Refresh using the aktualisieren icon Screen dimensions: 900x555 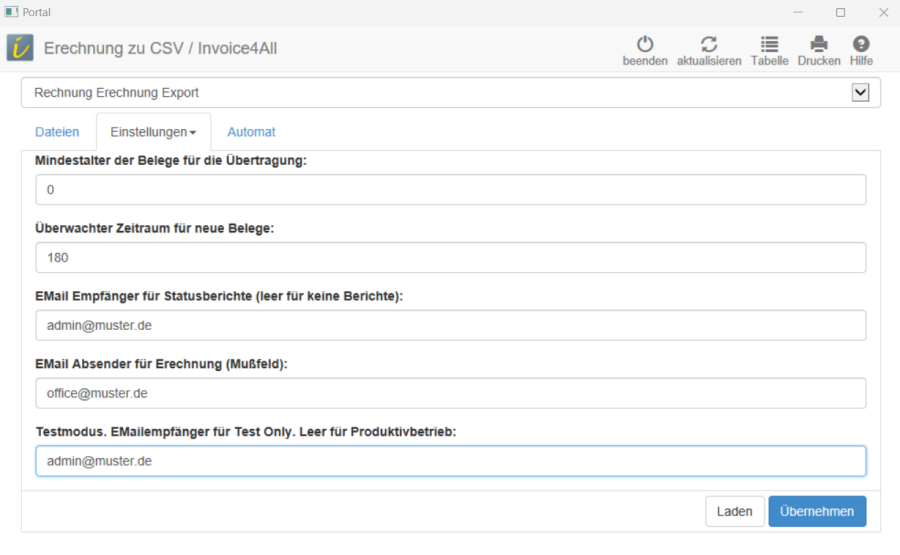pos(709,45)
